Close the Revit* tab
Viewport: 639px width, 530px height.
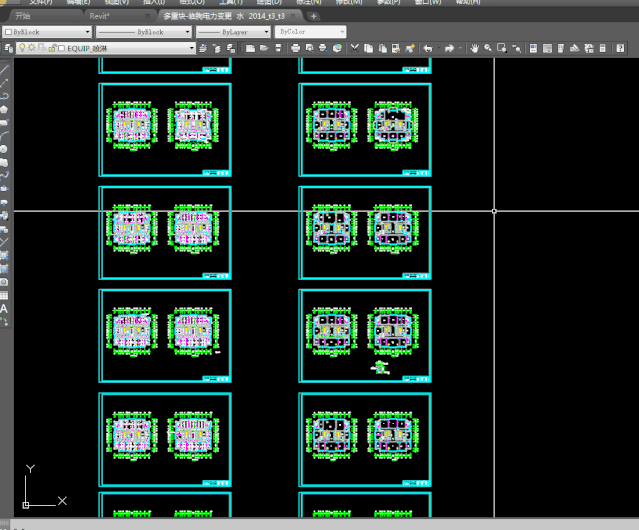[x=148, y=16]
